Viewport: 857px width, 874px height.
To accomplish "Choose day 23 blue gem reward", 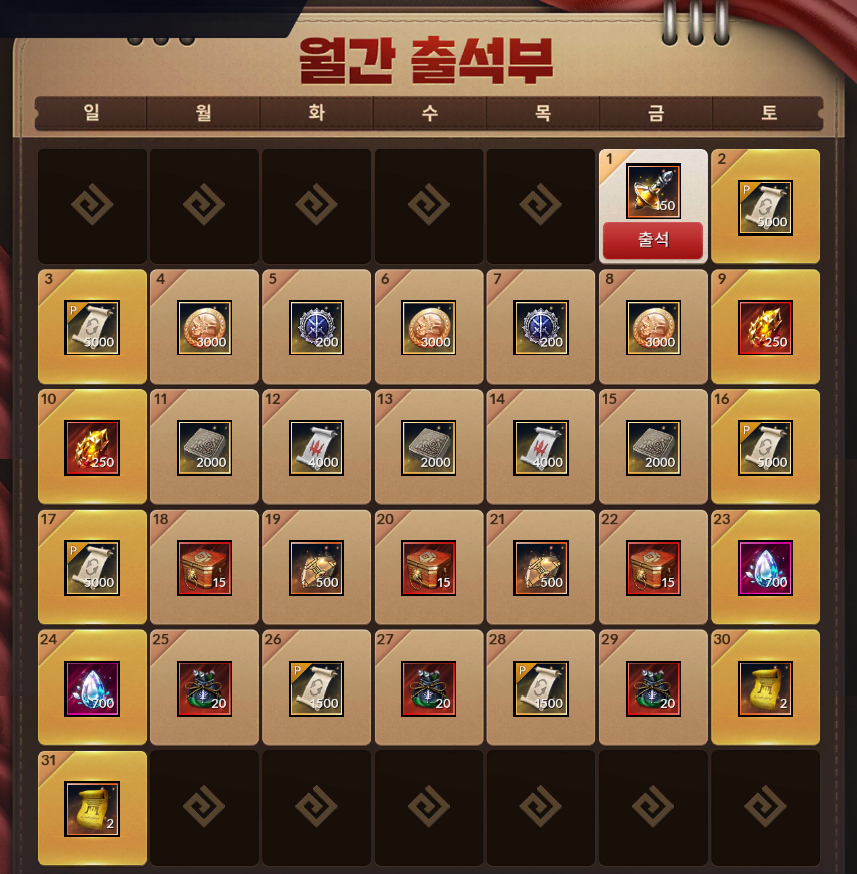I will point(765,567).
